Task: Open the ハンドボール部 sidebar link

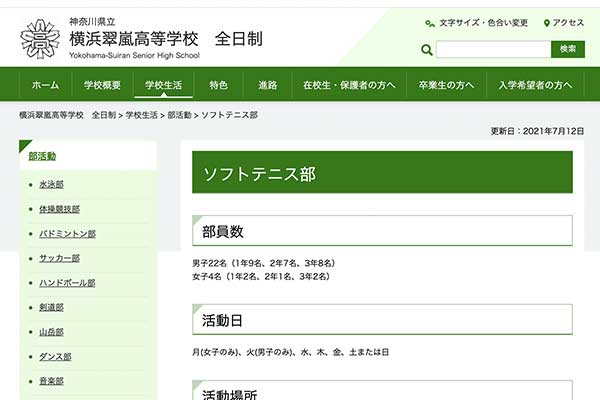Action: (67, 283)
